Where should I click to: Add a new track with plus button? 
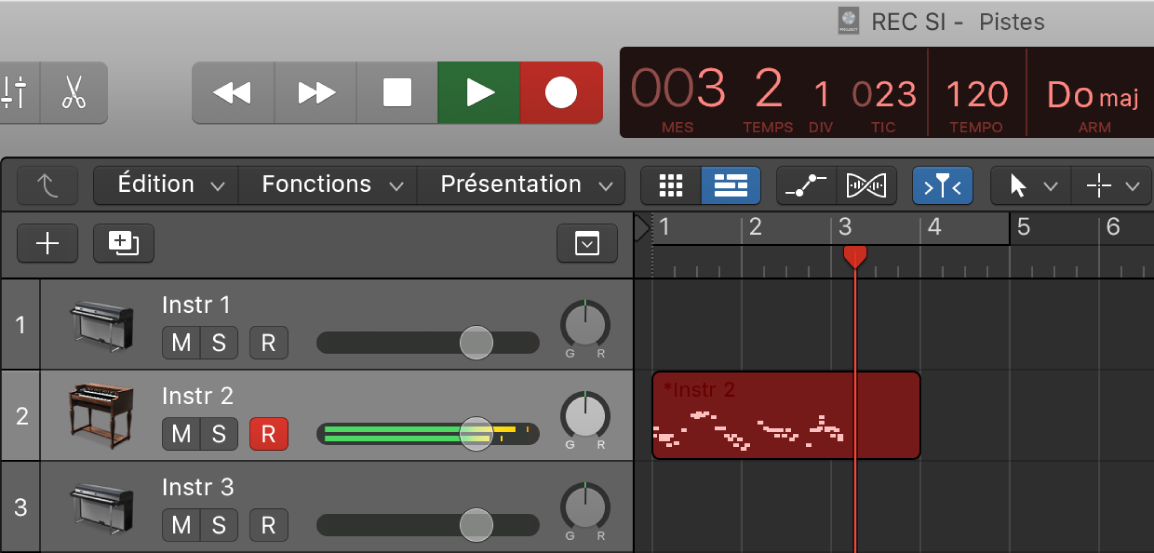47,243
